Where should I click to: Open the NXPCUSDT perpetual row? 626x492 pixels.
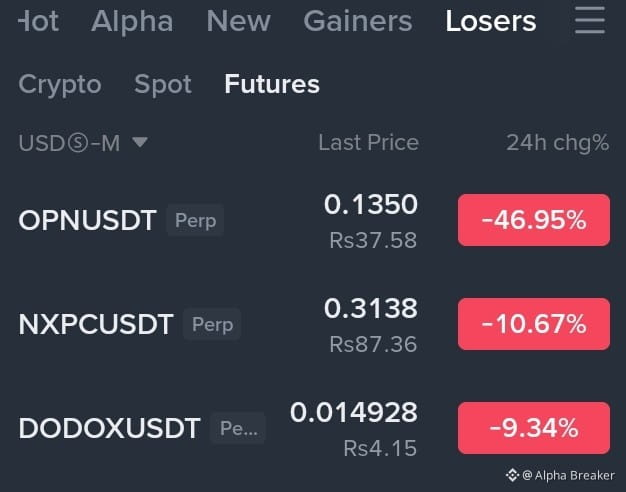(x=314, y=324)
